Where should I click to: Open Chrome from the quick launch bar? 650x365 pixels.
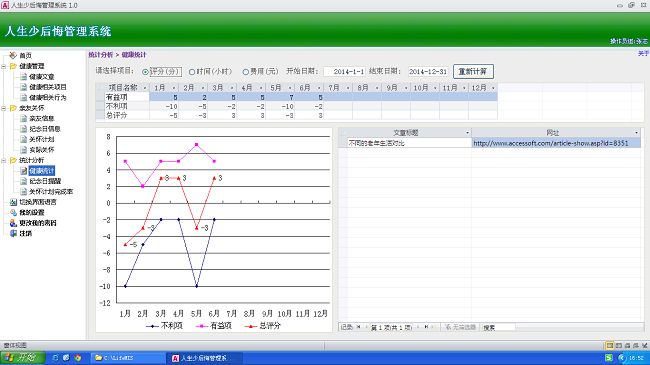(x=78, y=358)
